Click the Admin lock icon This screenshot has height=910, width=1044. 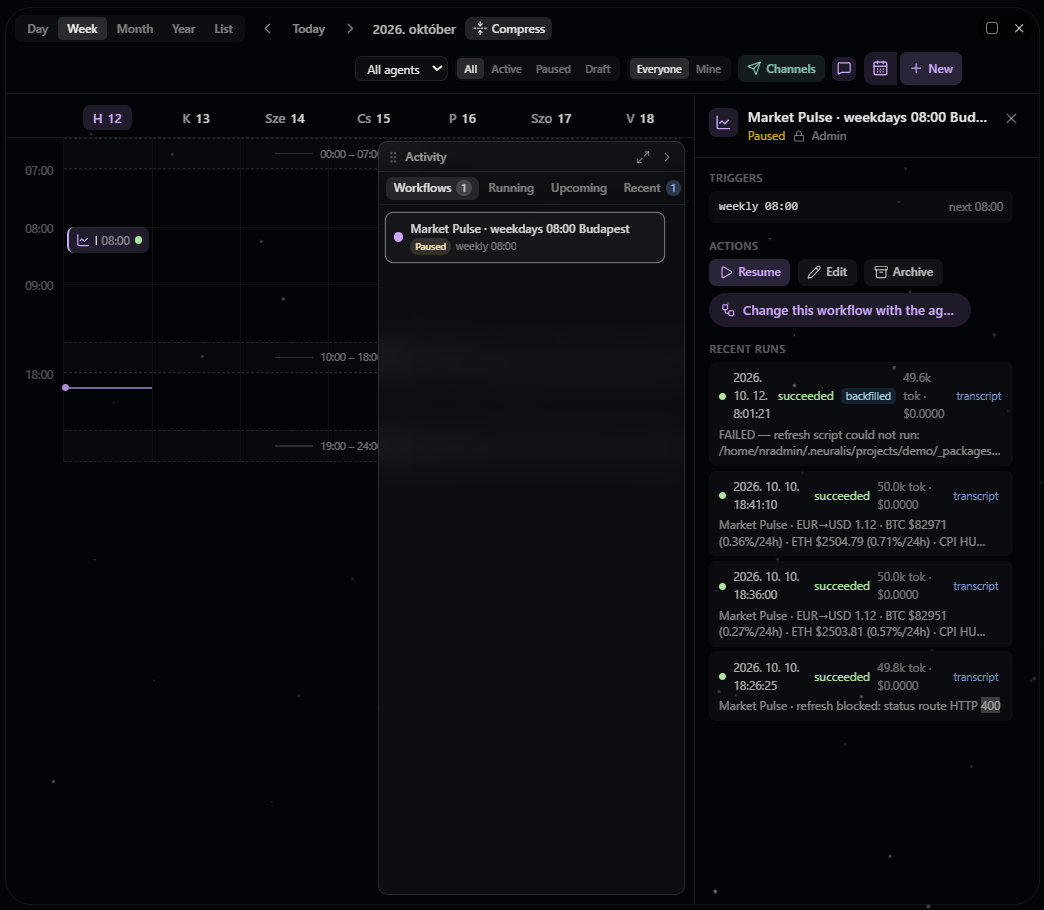point(798,136)
